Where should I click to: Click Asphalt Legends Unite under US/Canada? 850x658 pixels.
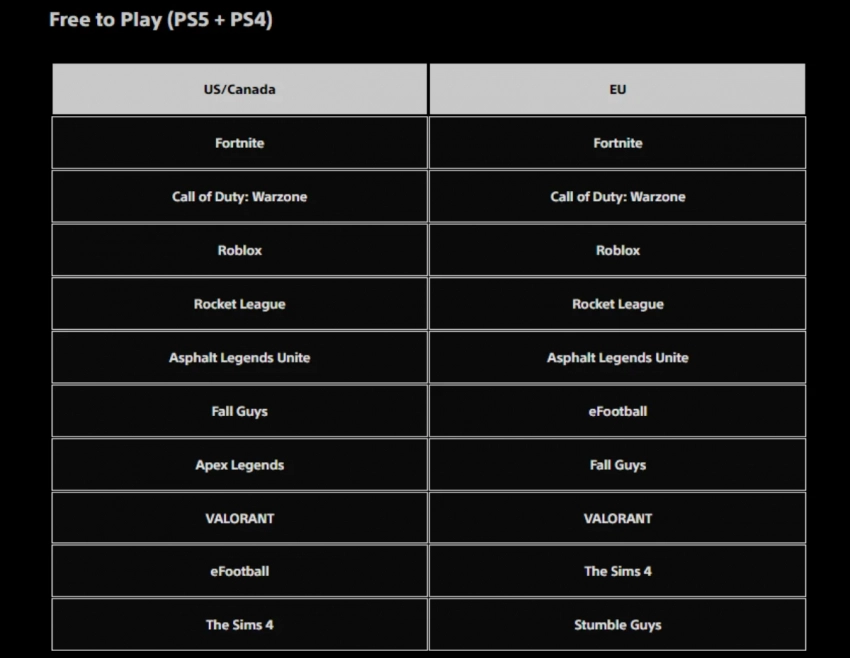(x=240, y=358)
